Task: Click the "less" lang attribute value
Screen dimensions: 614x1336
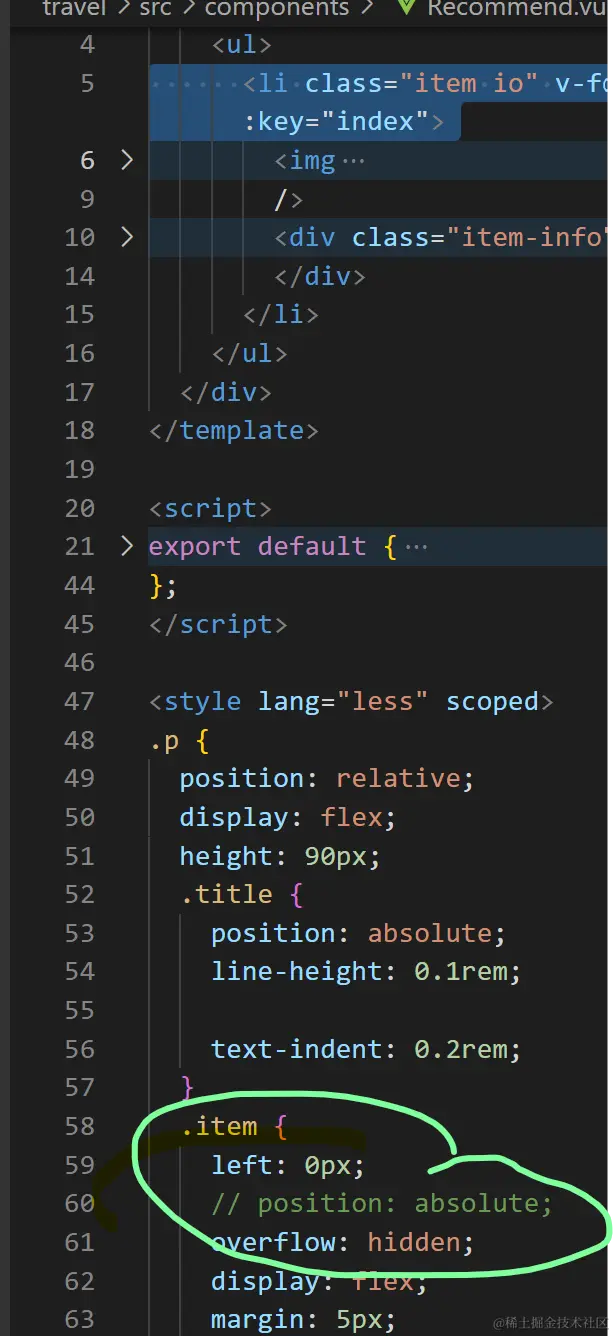Action: click(384, 702)
